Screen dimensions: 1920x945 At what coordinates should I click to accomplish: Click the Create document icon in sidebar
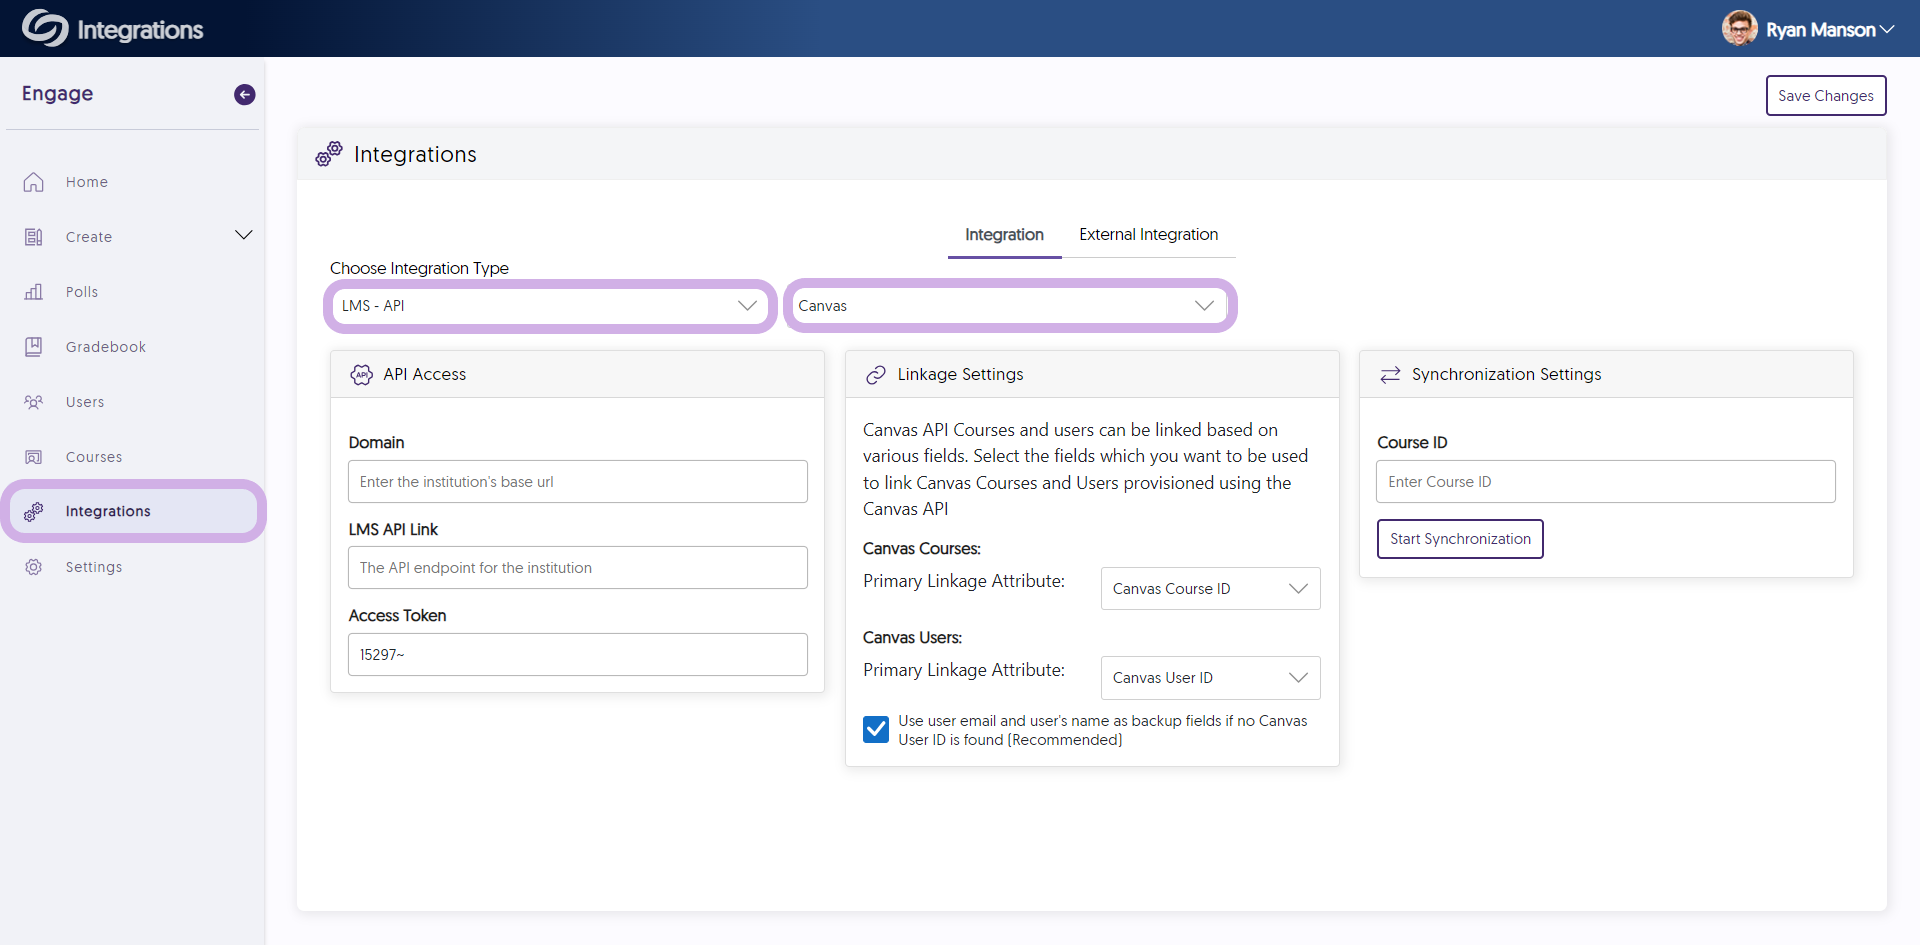(34, 237)
